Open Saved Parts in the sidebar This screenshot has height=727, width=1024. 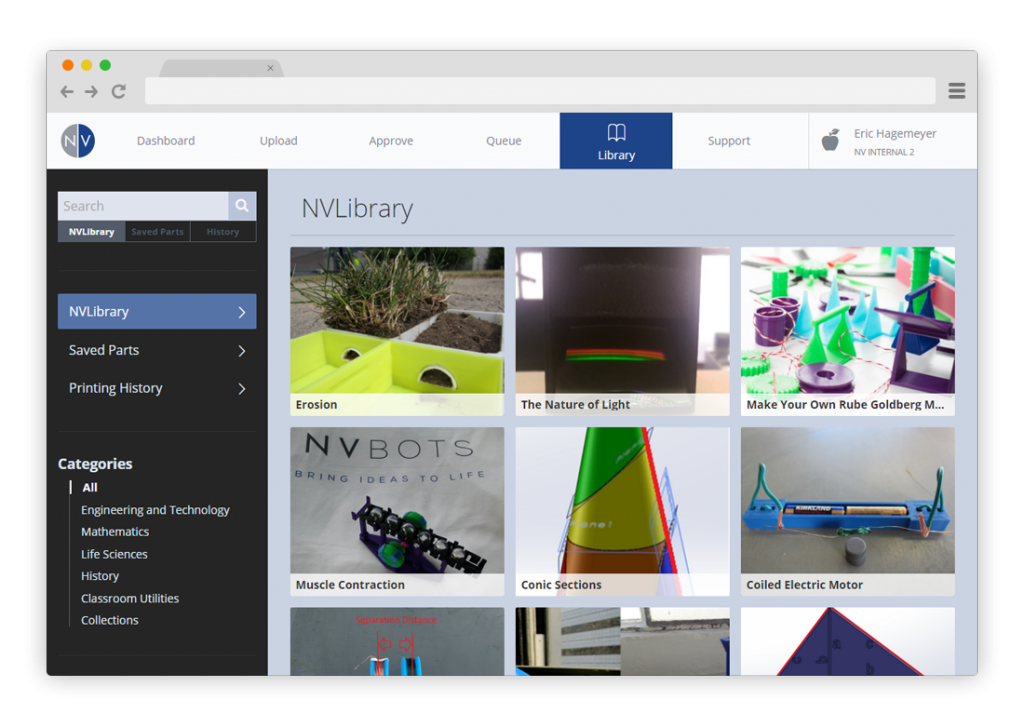(x=157, y=350)
